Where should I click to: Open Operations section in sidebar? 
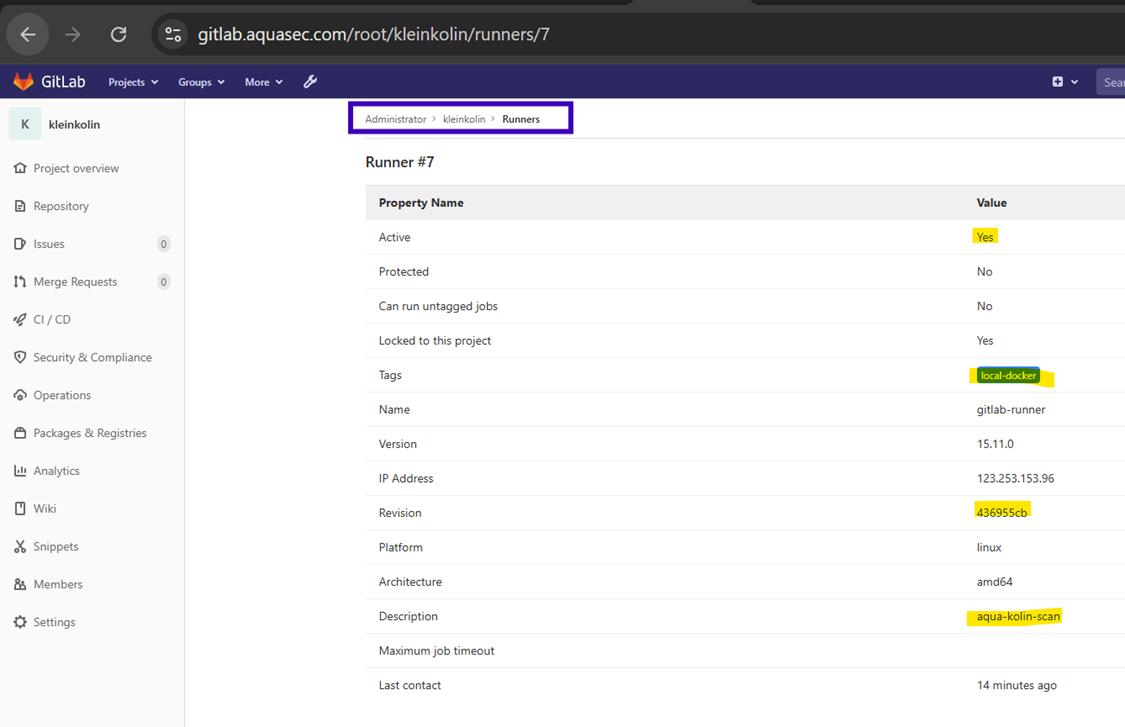(62, 395)
